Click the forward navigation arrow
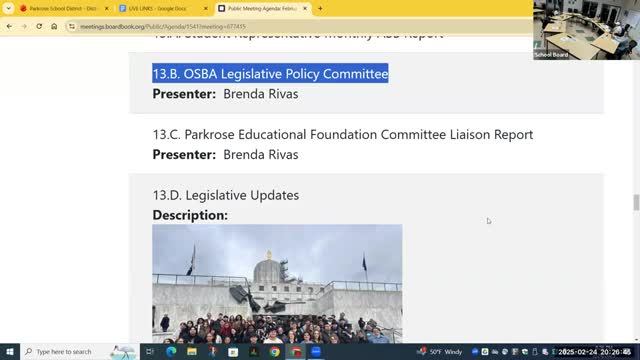The height and width of the screenshot is (360, 640). point(24,26)
